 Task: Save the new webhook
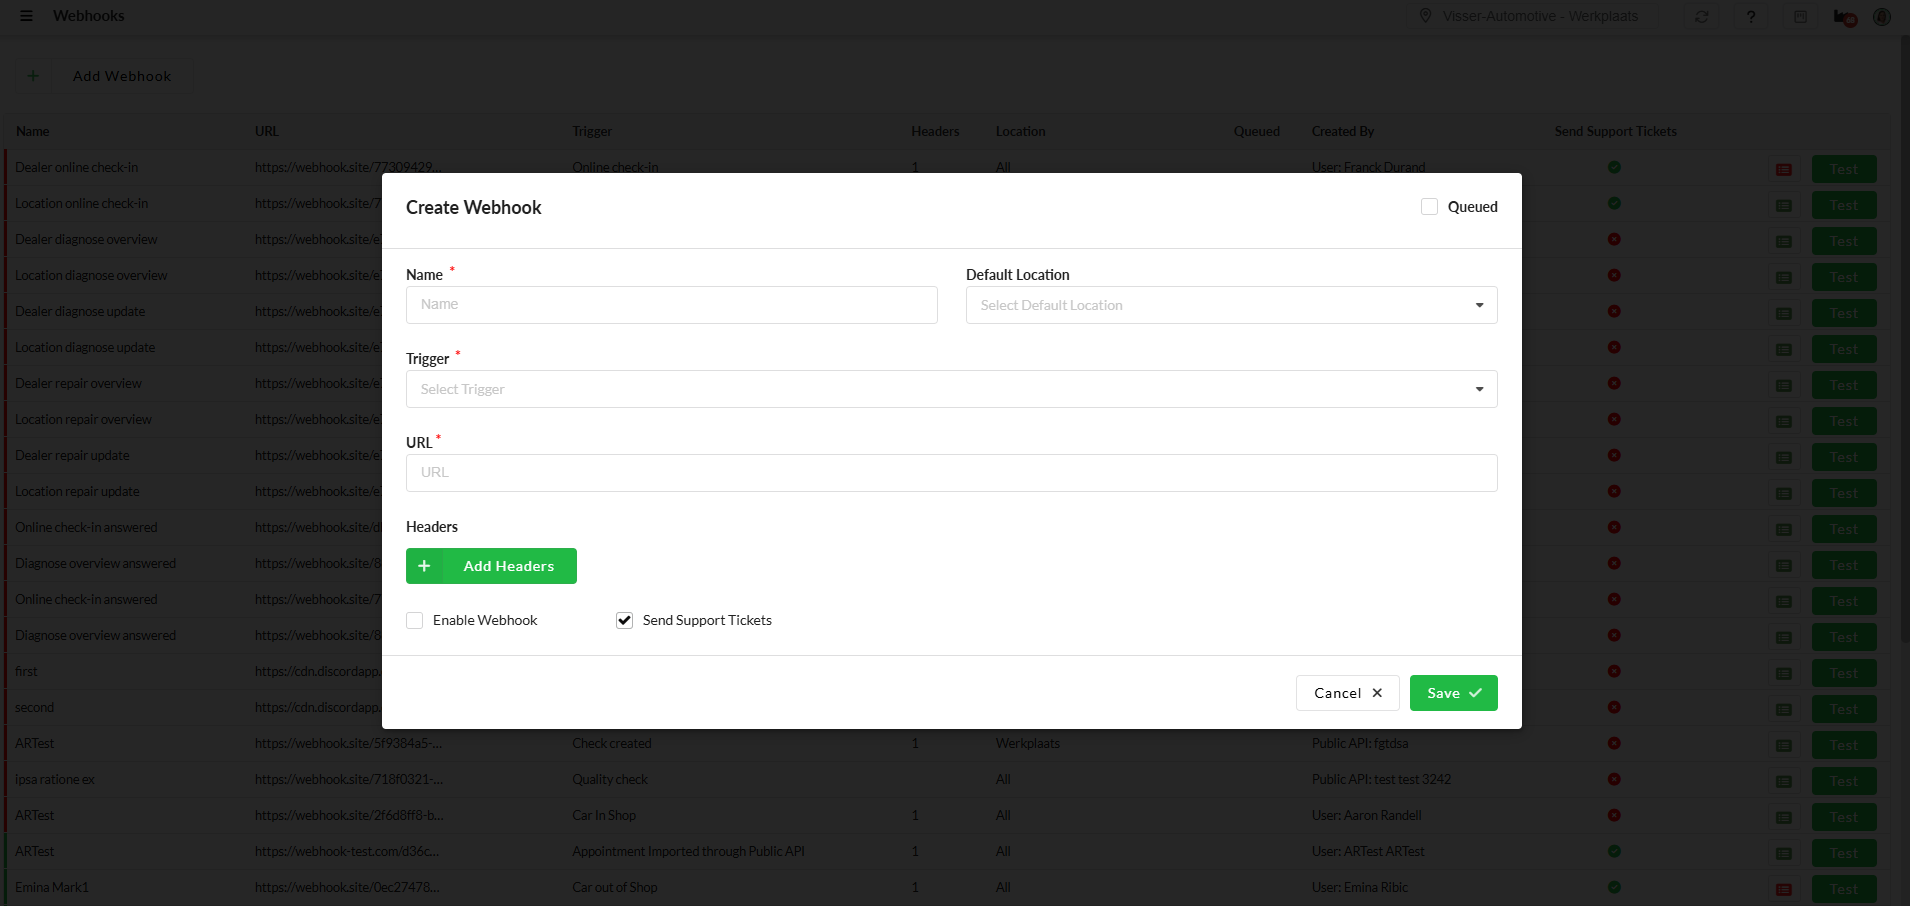(x=1453, y=693)
